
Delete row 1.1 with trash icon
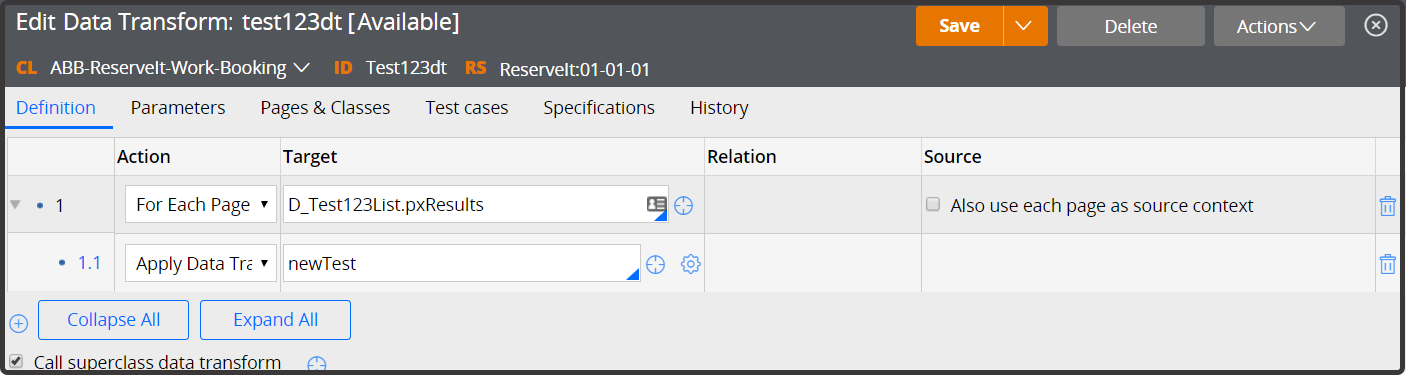pos(1387,264)
